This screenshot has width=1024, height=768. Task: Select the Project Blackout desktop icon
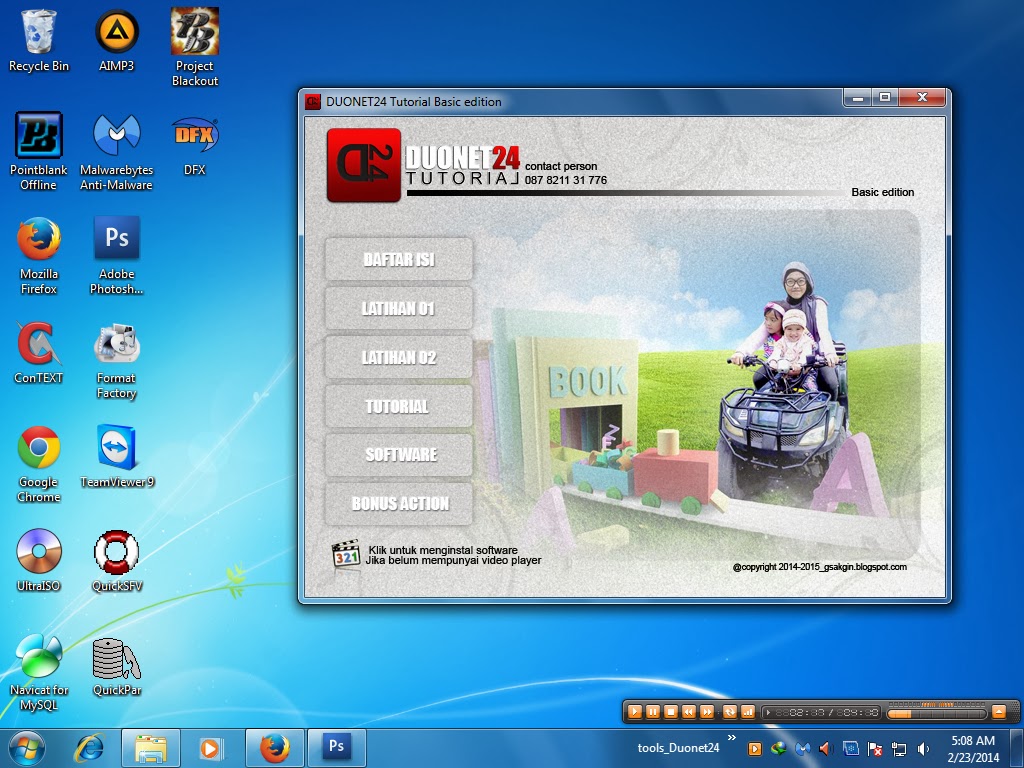[195, 48]
